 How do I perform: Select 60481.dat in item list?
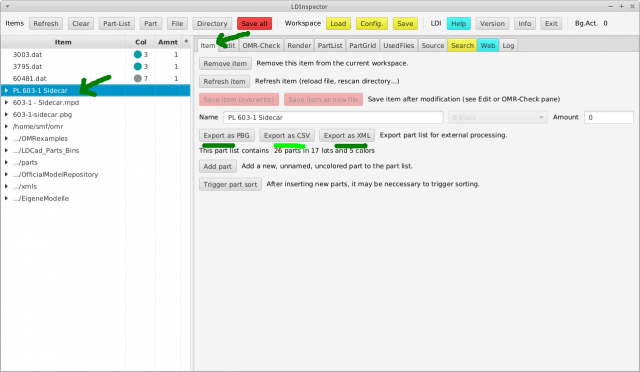coord(29,78)
